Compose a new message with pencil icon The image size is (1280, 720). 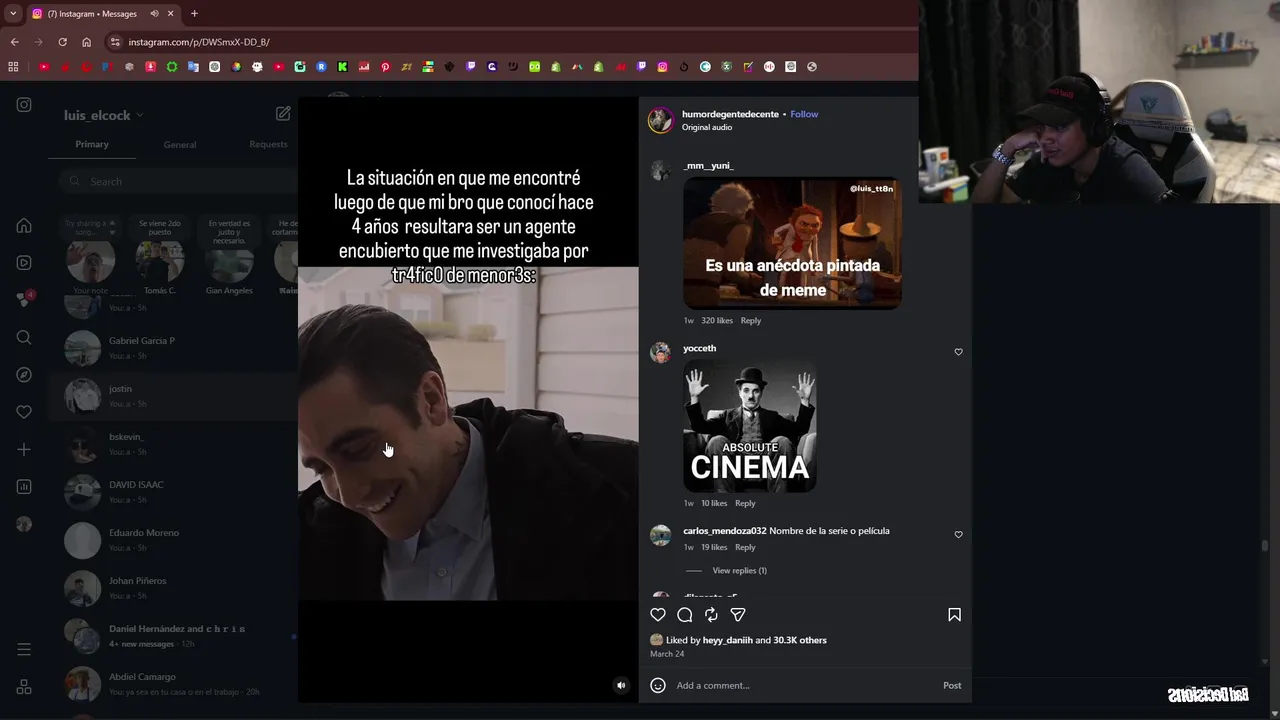283,114
